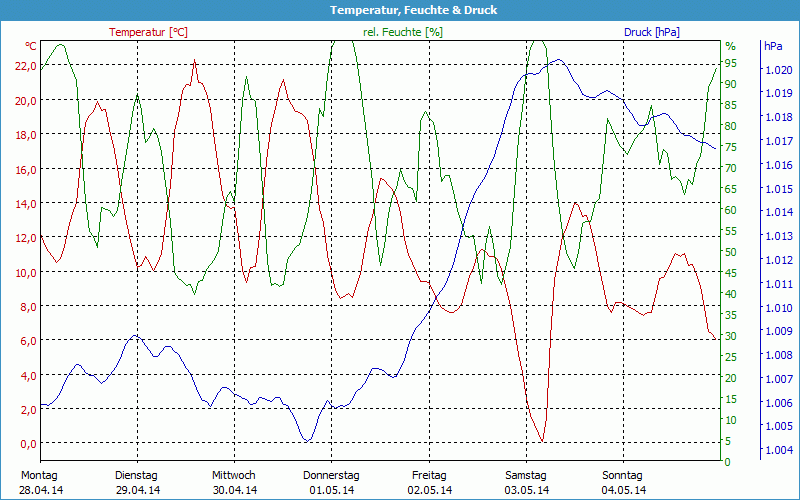Click the '1.010' pressure axis value

[779, 308]
